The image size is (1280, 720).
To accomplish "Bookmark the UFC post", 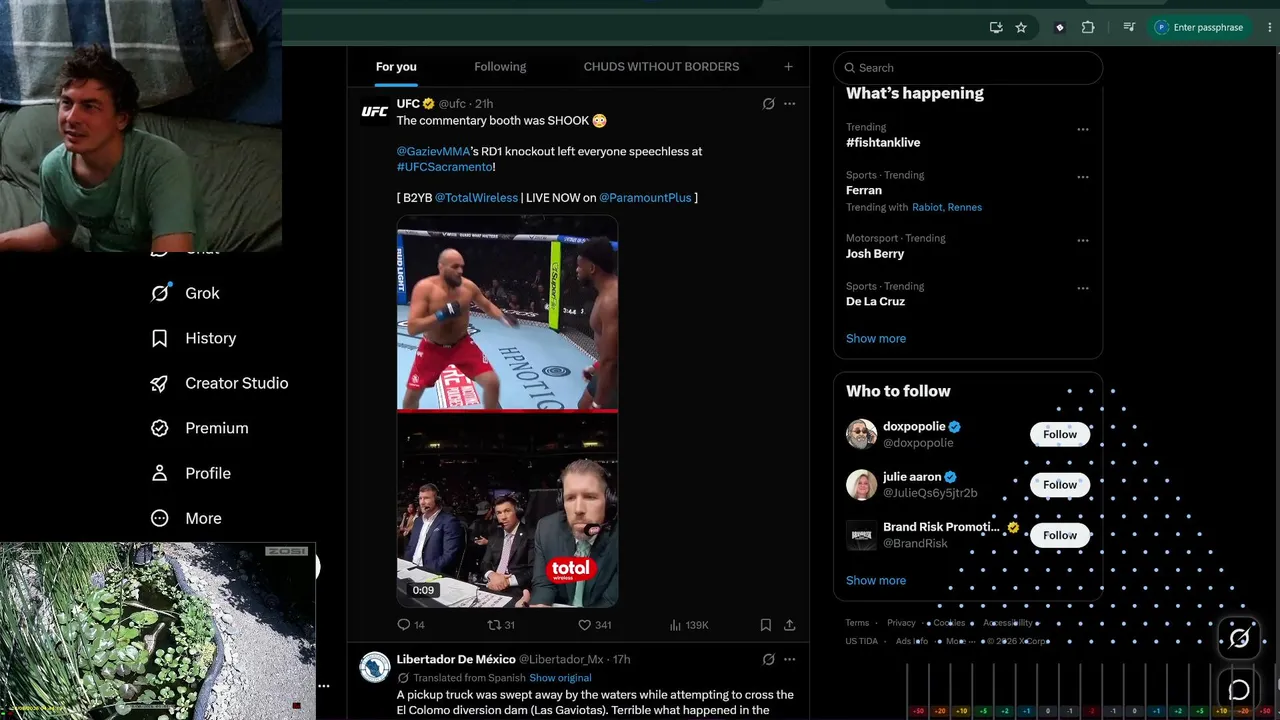I will [765, 625].
